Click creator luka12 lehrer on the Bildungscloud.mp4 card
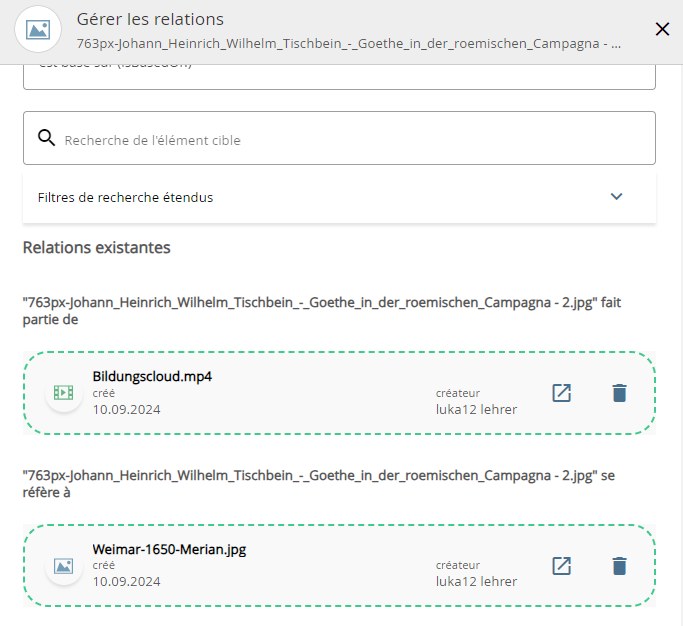Screen dimensions: 683x626 tap(476, 409)
